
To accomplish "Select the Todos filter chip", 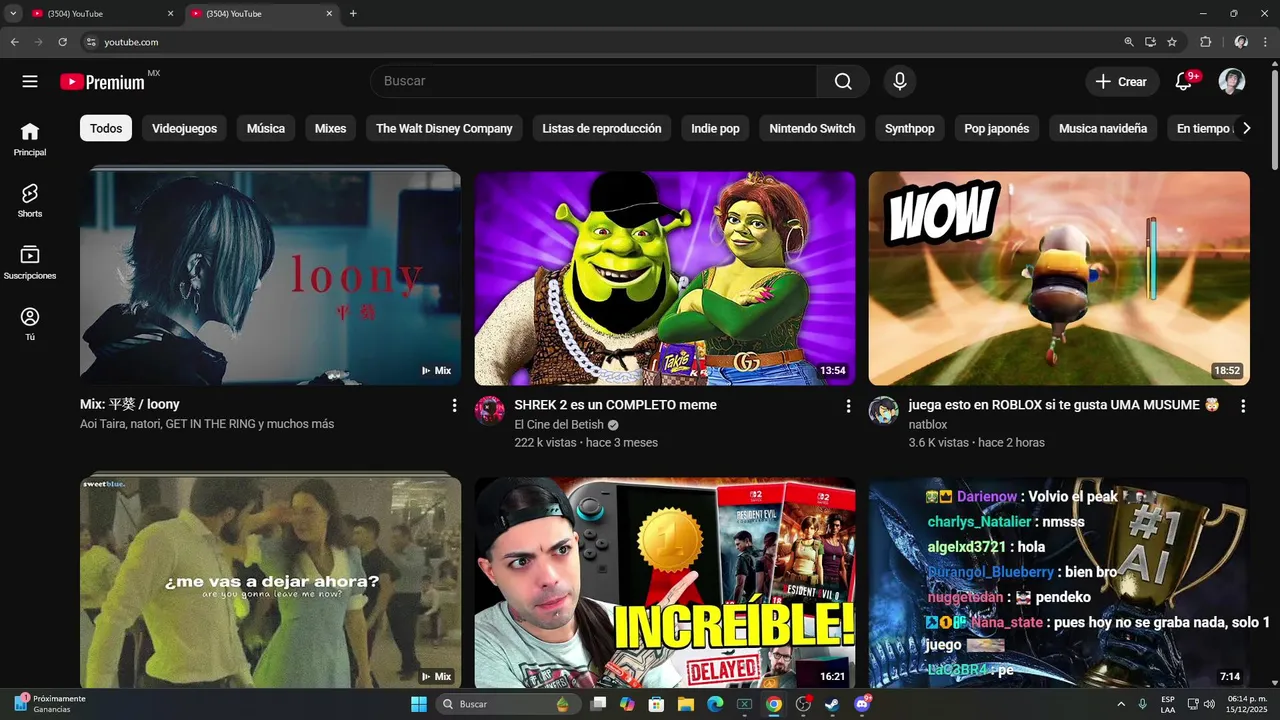I will pyautogui.click(x=106, y=128).
